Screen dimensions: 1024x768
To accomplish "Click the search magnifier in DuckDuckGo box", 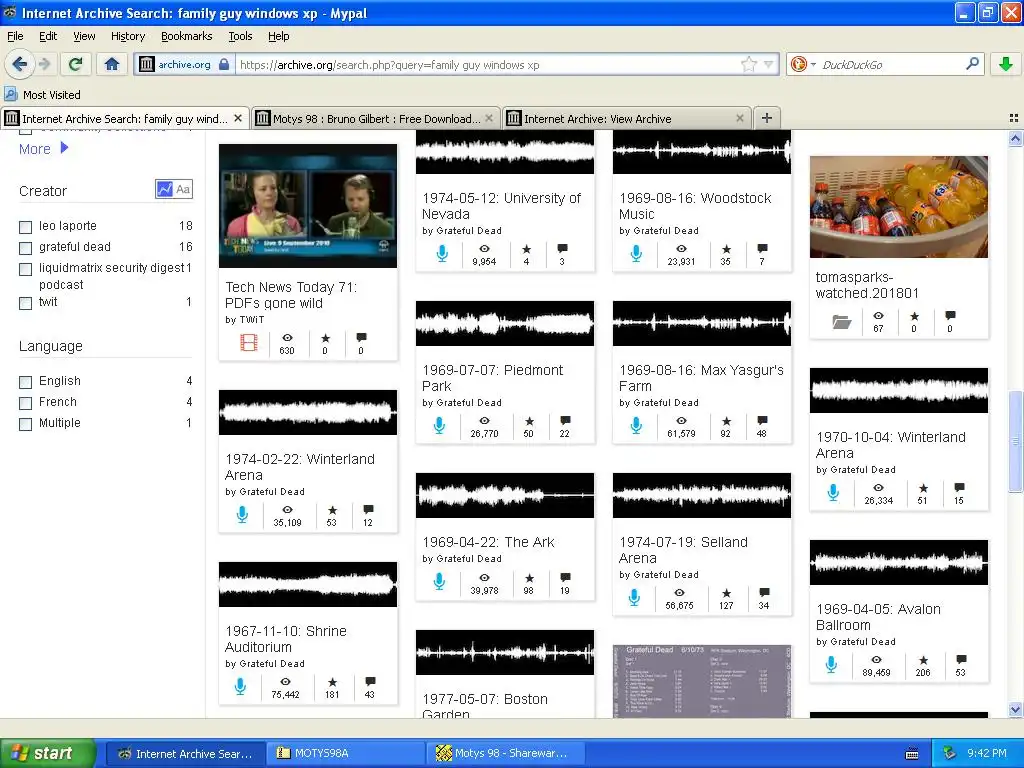I will pyautogui.click(x=972, y=64).
